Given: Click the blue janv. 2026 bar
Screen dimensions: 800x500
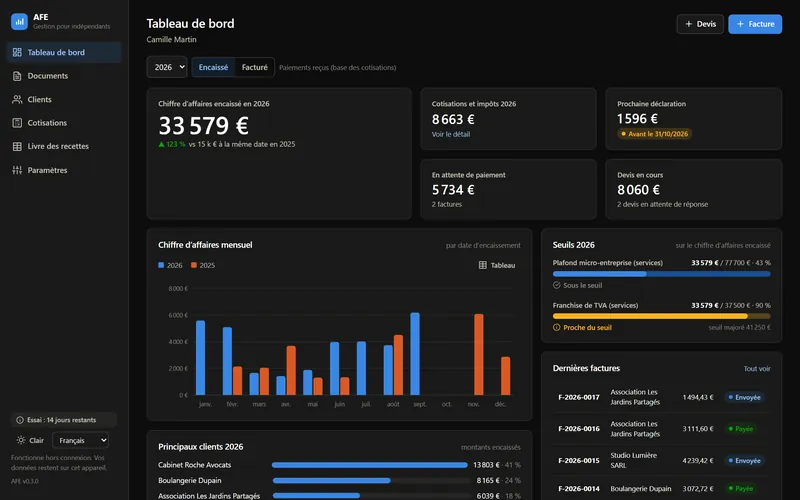Looking at the screenshot, I should 201,358.
